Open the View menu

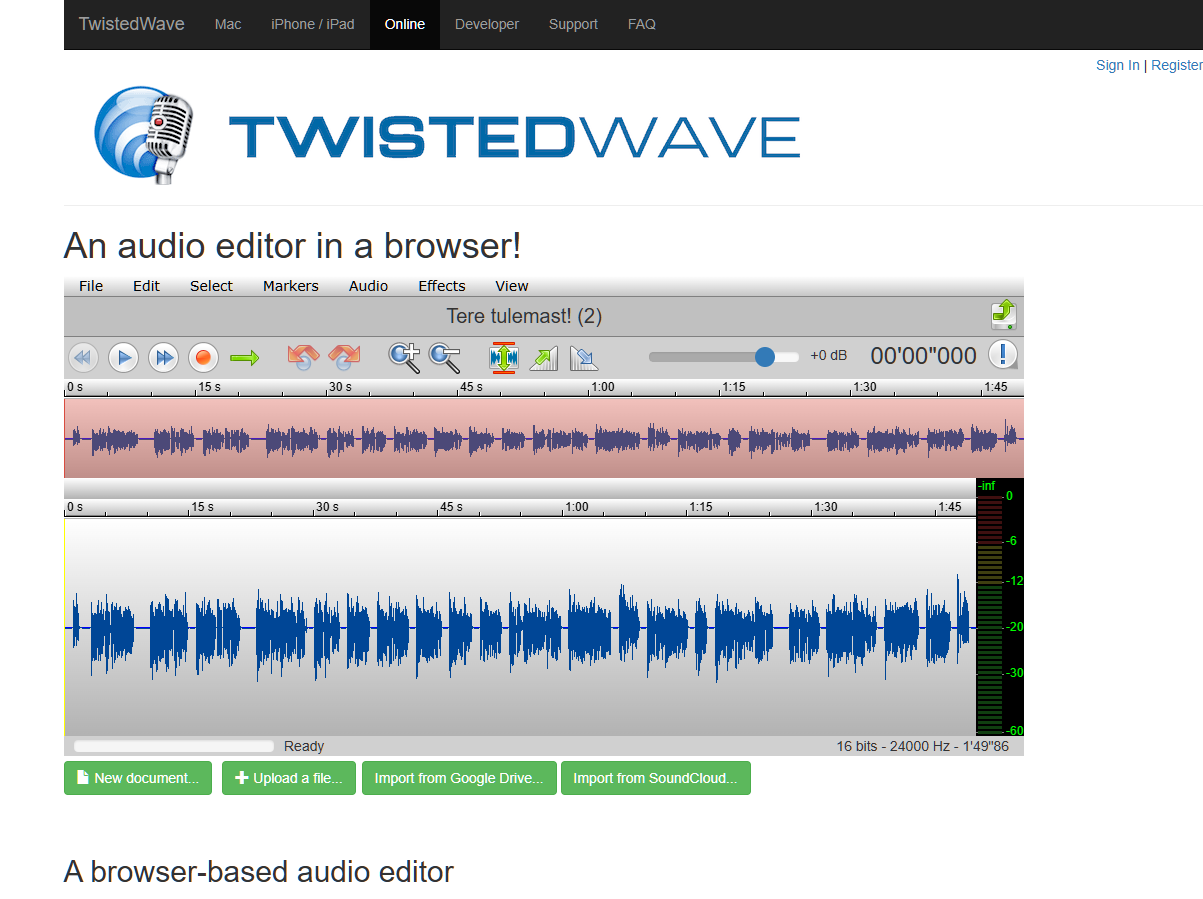click(x=511, y=286)
